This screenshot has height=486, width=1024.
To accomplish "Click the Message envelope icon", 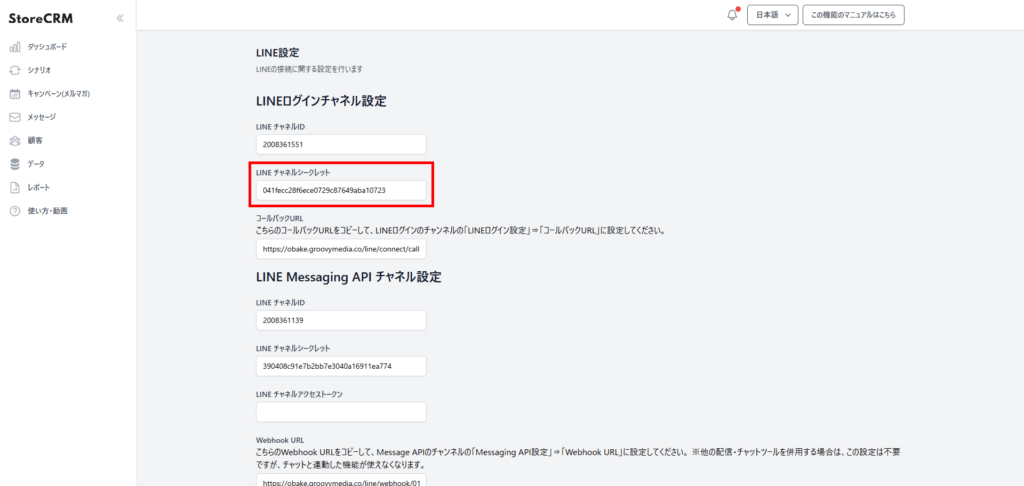I will [15, 117].
